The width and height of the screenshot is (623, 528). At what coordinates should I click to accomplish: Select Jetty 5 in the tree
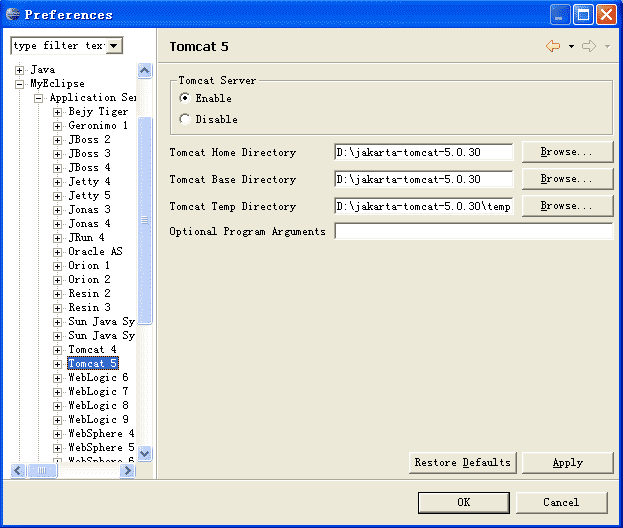click(89, 195)
